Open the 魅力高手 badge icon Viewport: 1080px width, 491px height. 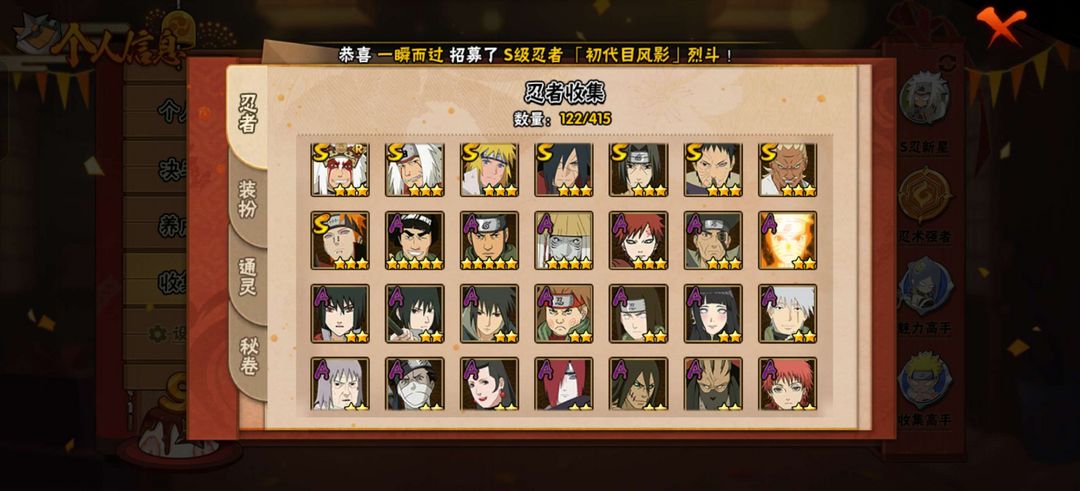925,284
